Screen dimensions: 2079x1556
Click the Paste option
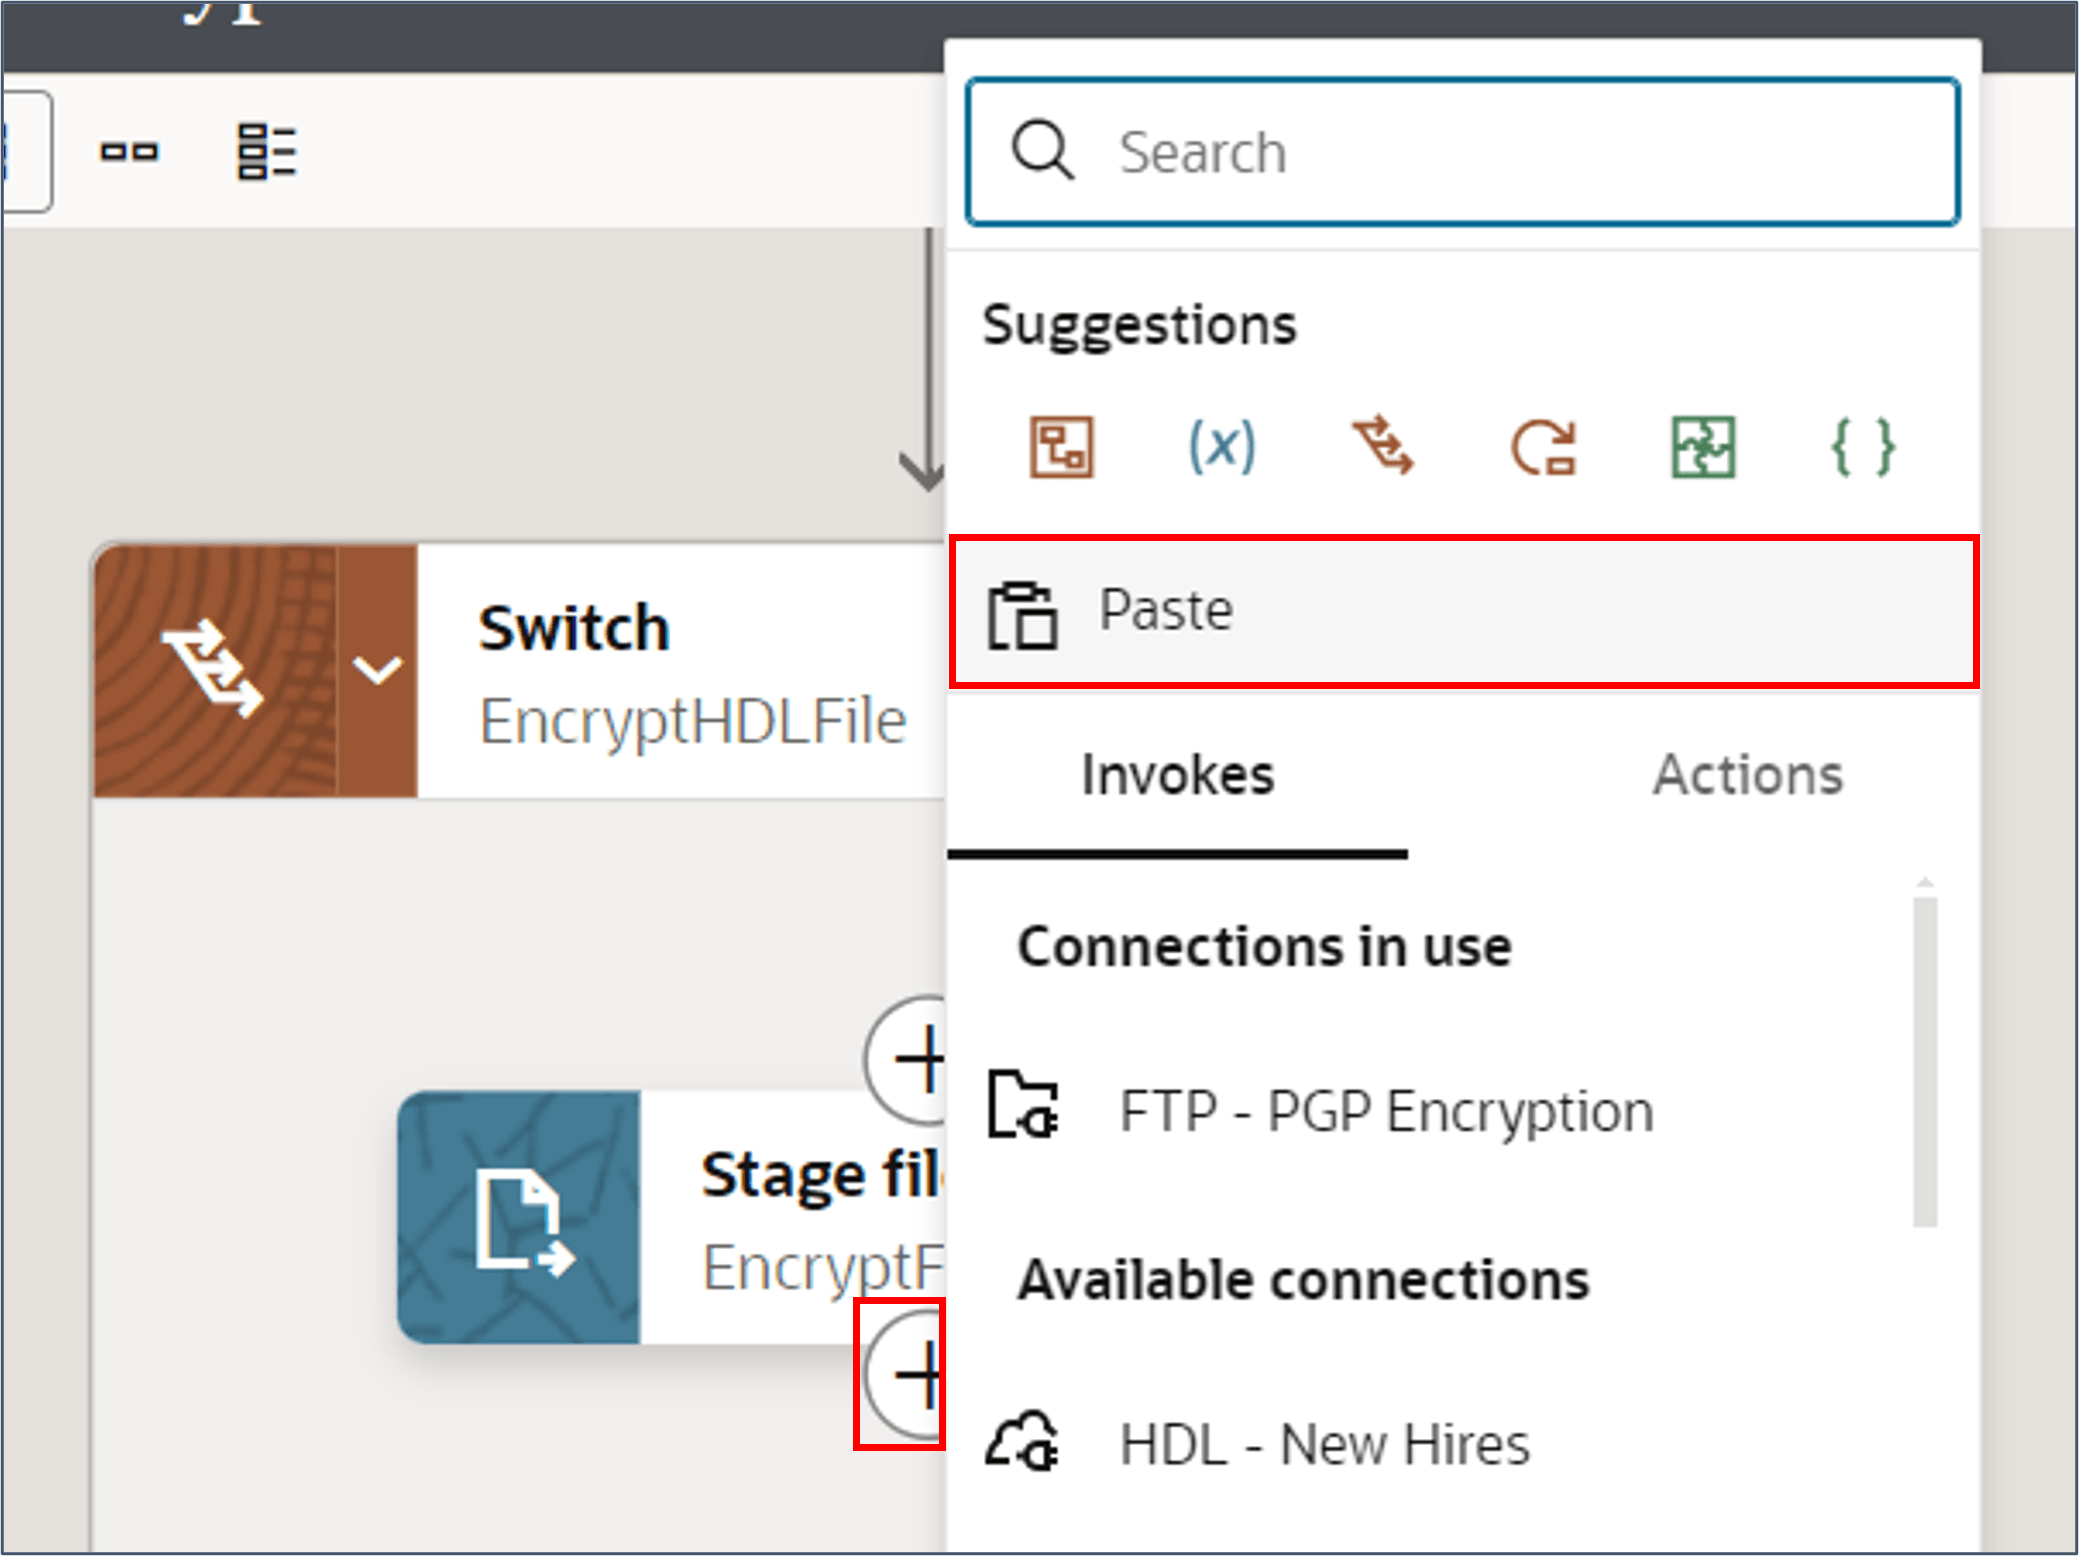[x=1463, y=611]
